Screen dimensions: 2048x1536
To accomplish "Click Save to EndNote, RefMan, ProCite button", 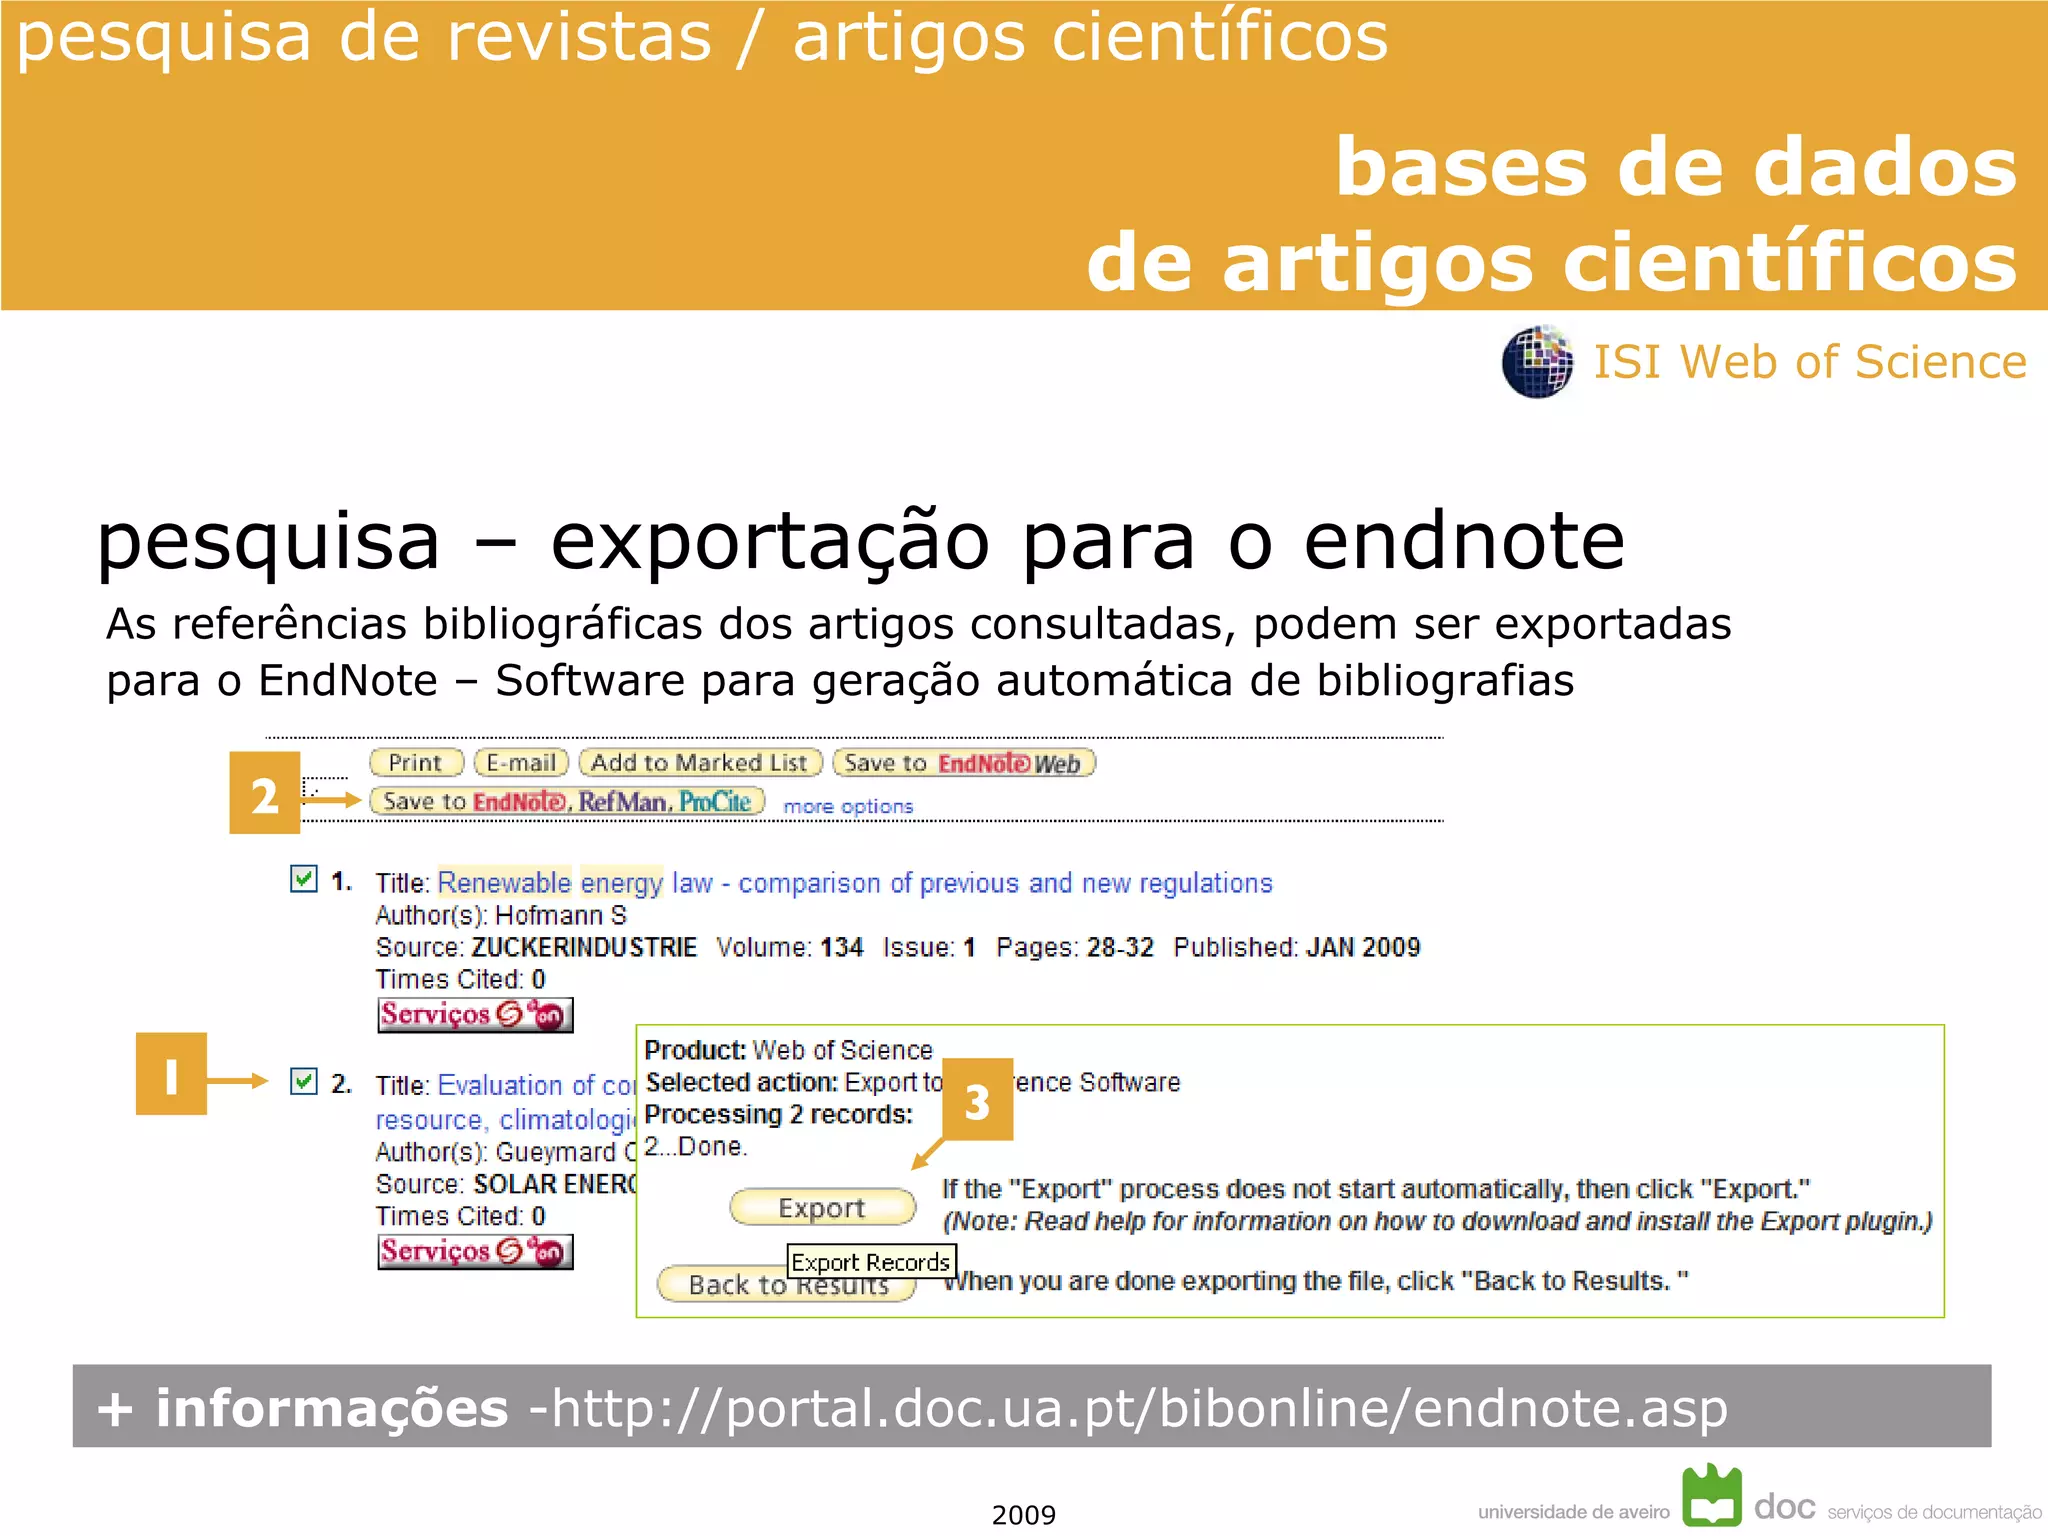I will tap(567, 801).
